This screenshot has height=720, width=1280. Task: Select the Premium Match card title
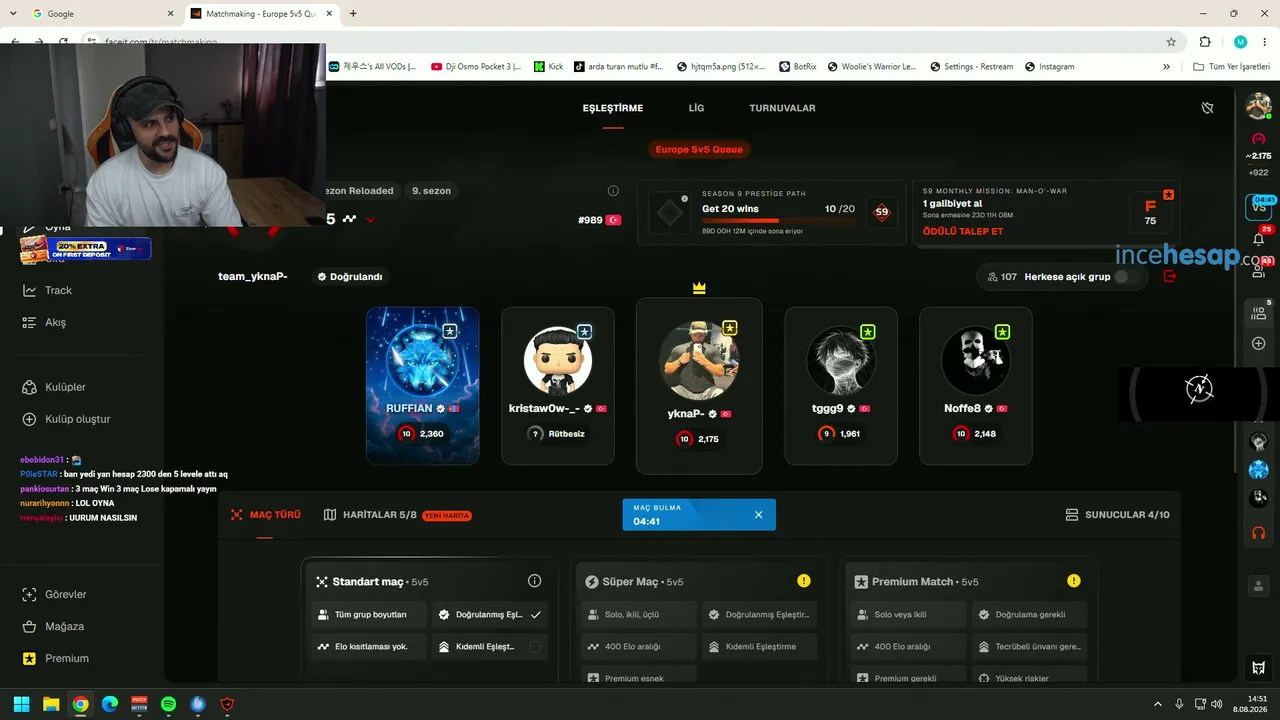click(x=912, y=582)
